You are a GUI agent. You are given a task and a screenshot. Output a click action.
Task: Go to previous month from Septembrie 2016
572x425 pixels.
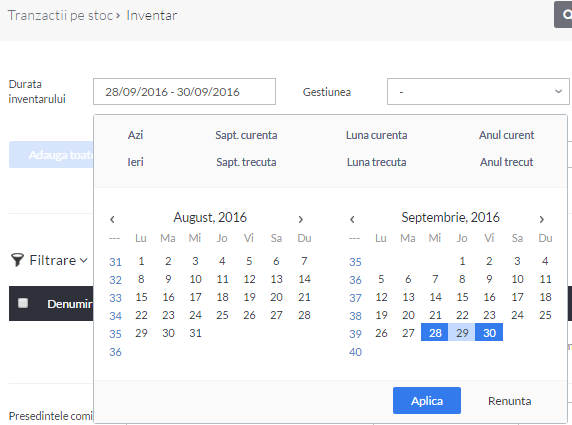pyautogui.click(x=352, y=219)
